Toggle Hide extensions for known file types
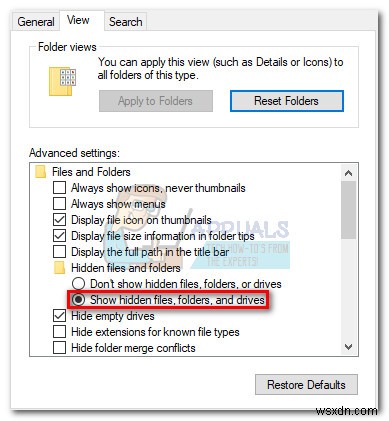Viewport: 389px width, 421px height. coord(59,332)
